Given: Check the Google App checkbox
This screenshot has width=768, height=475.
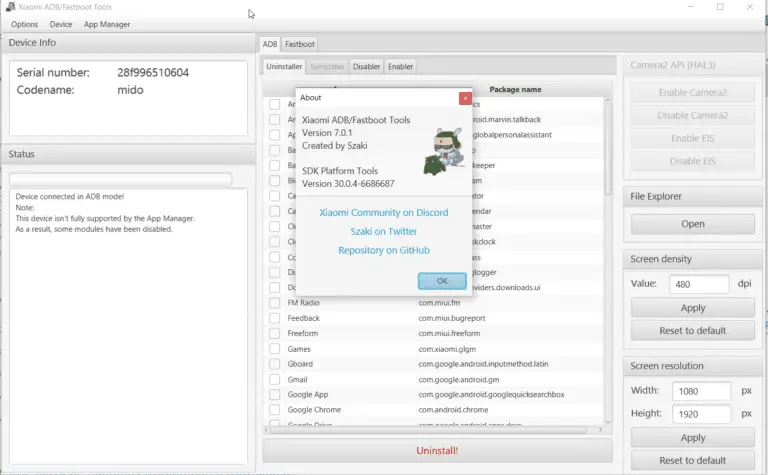Looking at the screenshot, I should (x=274, y=395).
